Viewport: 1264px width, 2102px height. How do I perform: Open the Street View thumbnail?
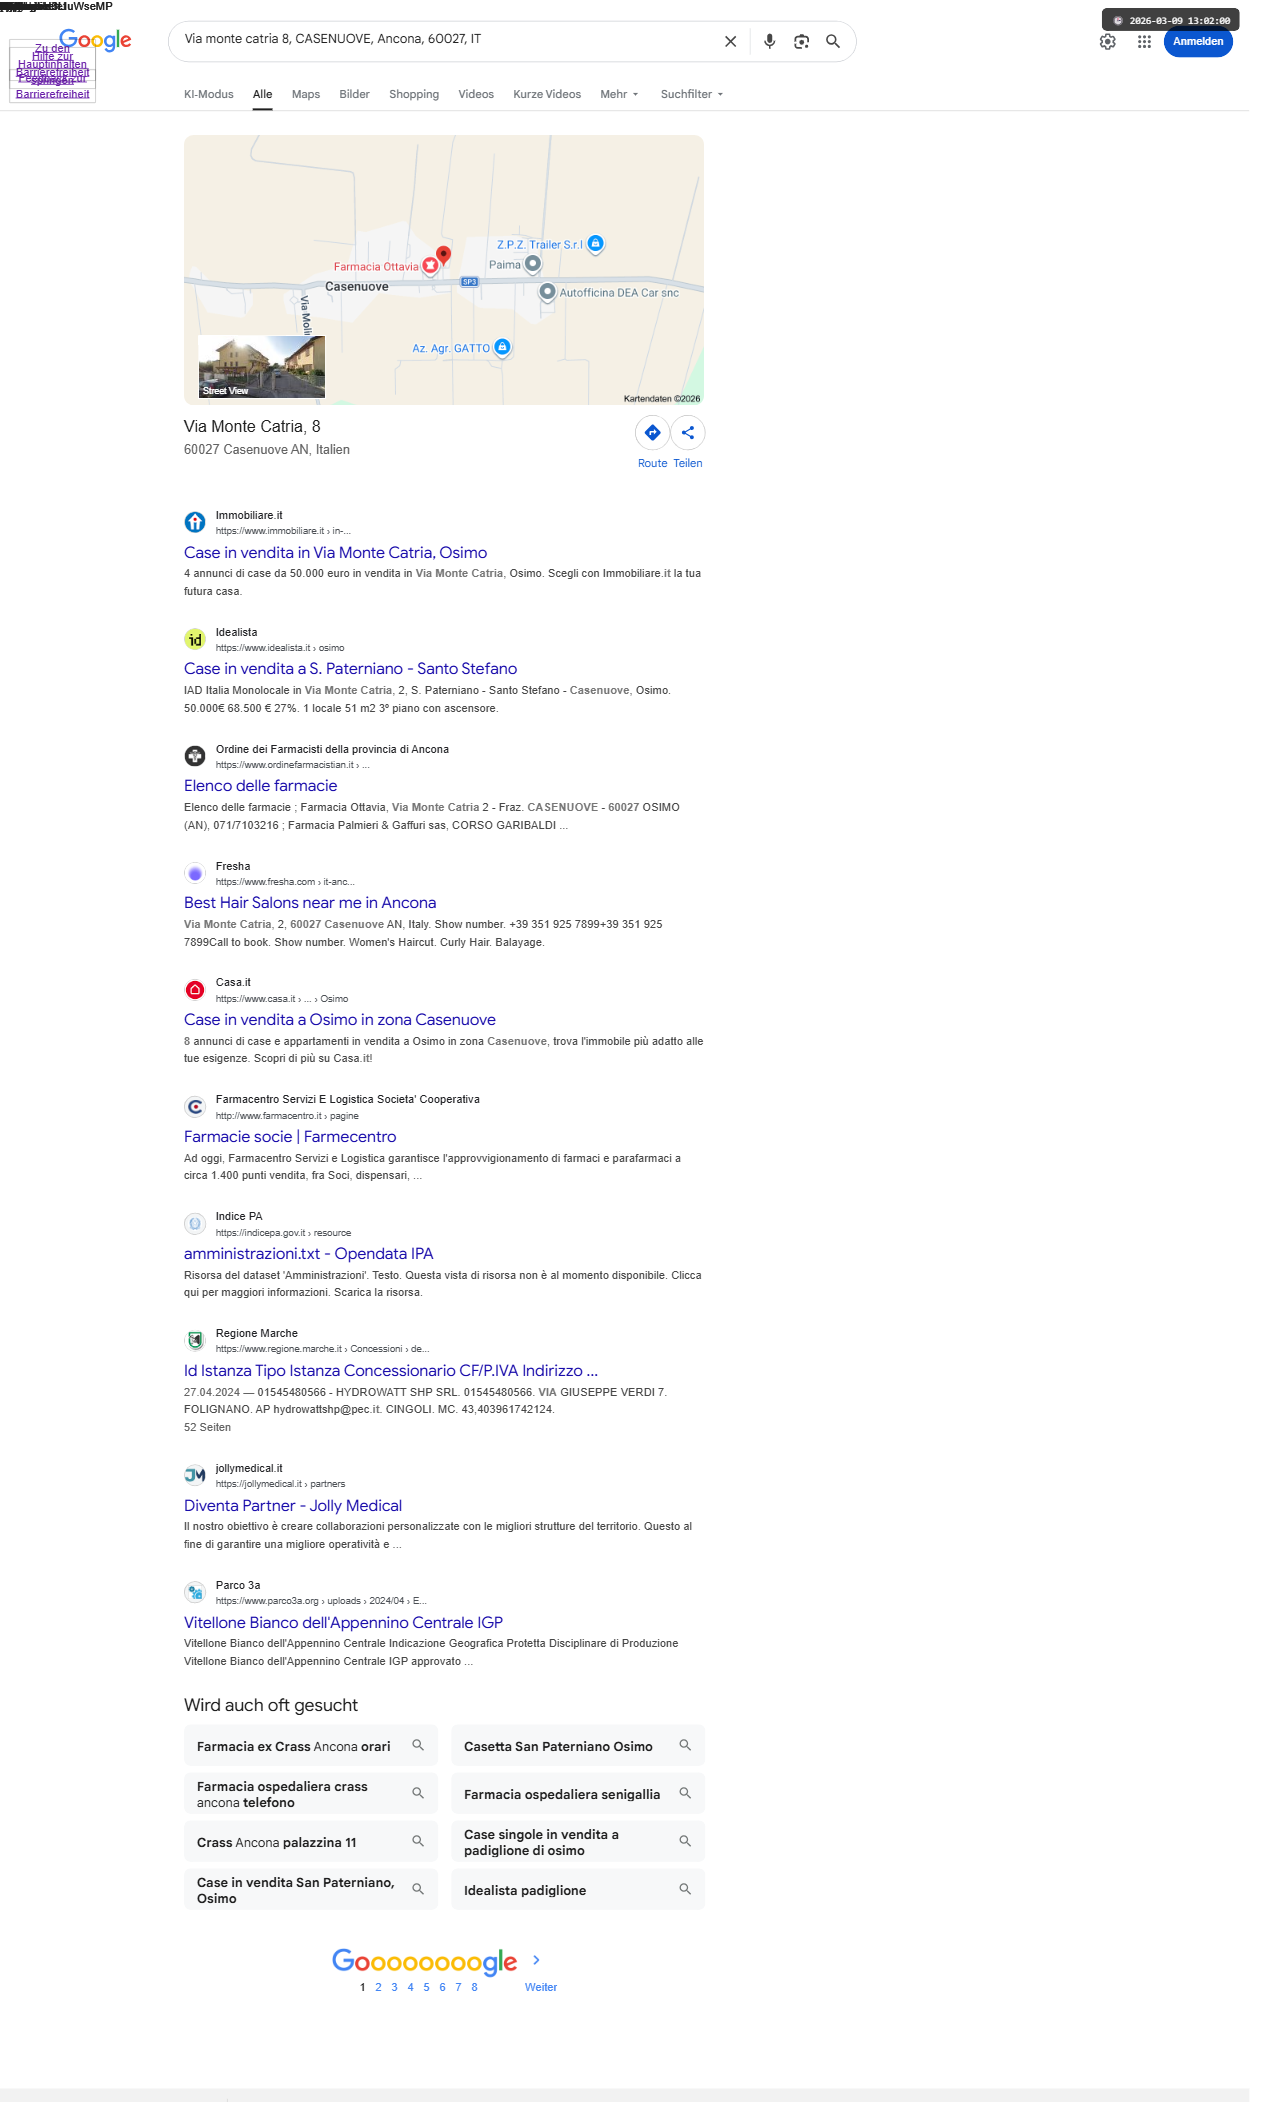click(262, 367)
